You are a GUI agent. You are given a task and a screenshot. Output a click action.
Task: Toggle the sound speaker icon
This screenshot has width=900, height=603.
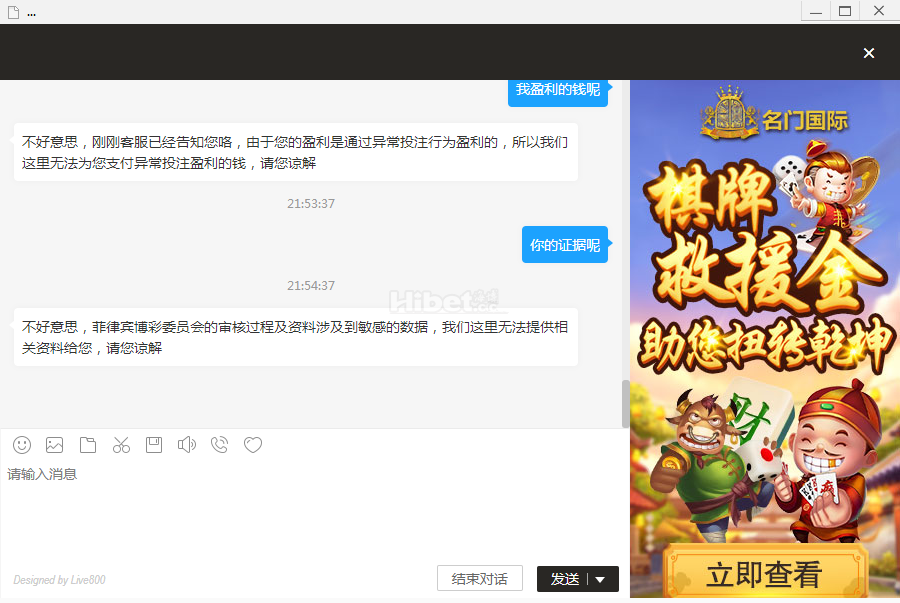click(187, 445)
